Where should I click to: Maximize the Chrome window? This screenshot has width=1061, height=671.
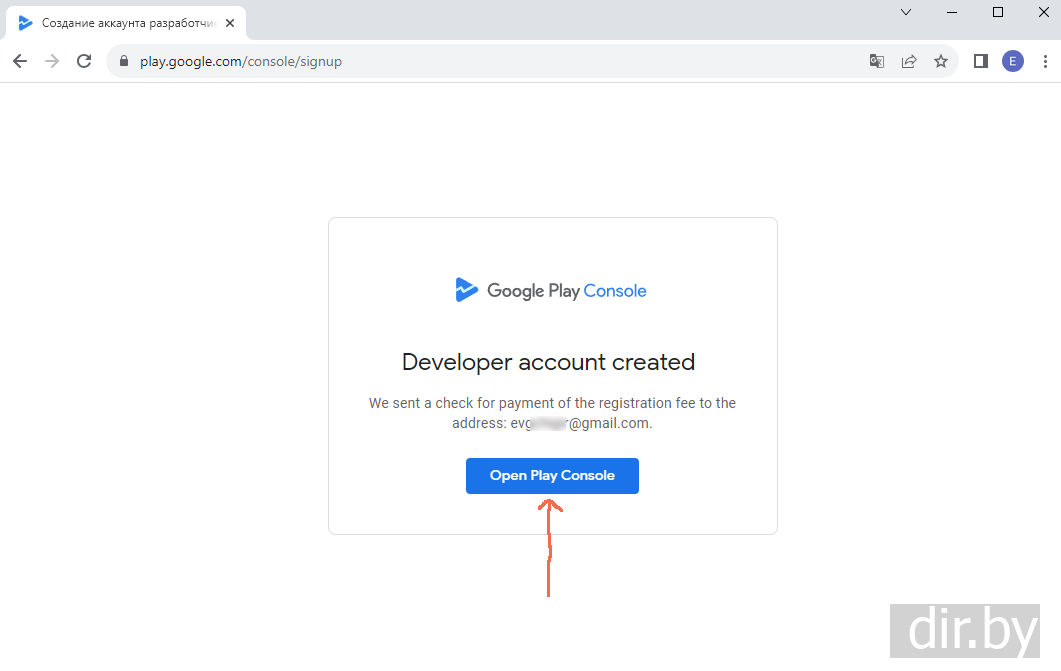point(998,12)
